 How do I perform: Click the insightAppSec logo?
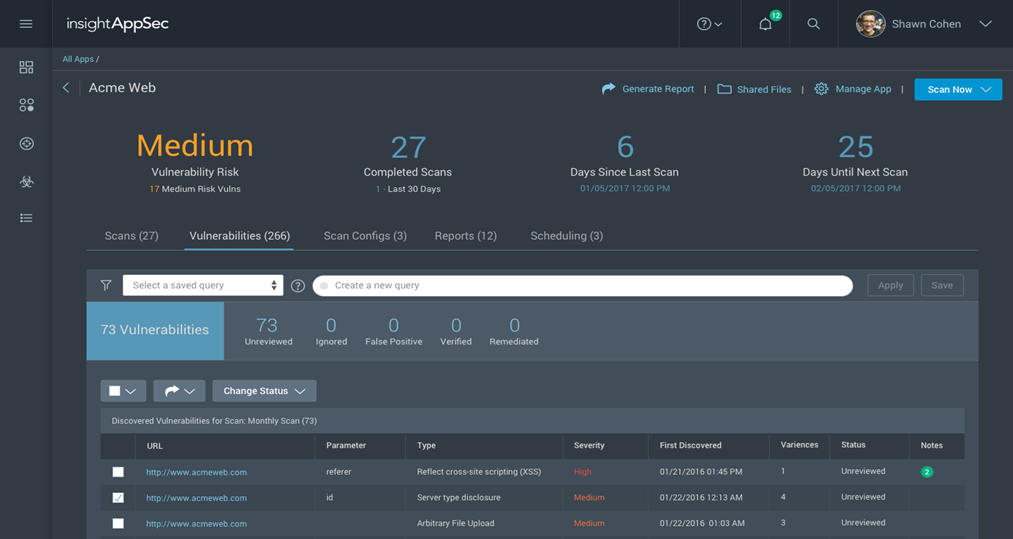pos(118,24)
